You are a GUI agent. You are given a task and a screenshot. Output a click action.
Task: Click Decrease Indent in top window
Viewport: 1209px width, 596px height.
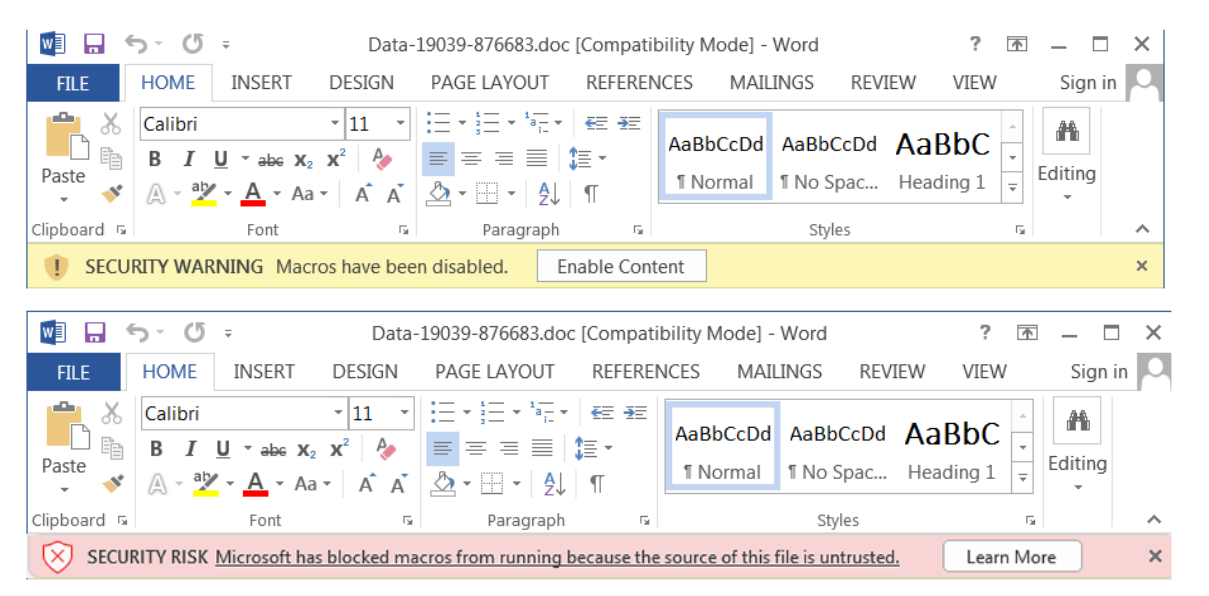596,123
